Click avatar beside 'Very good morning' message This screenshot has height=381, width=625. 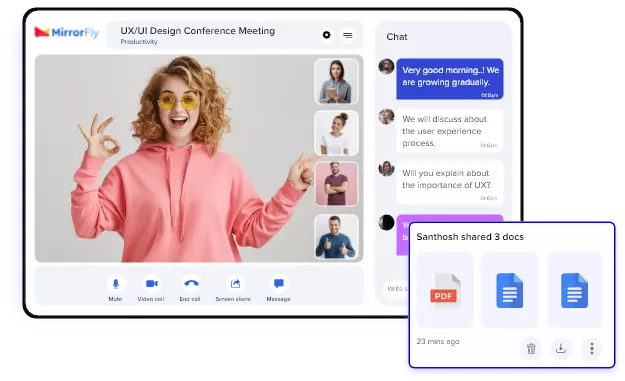386,67
